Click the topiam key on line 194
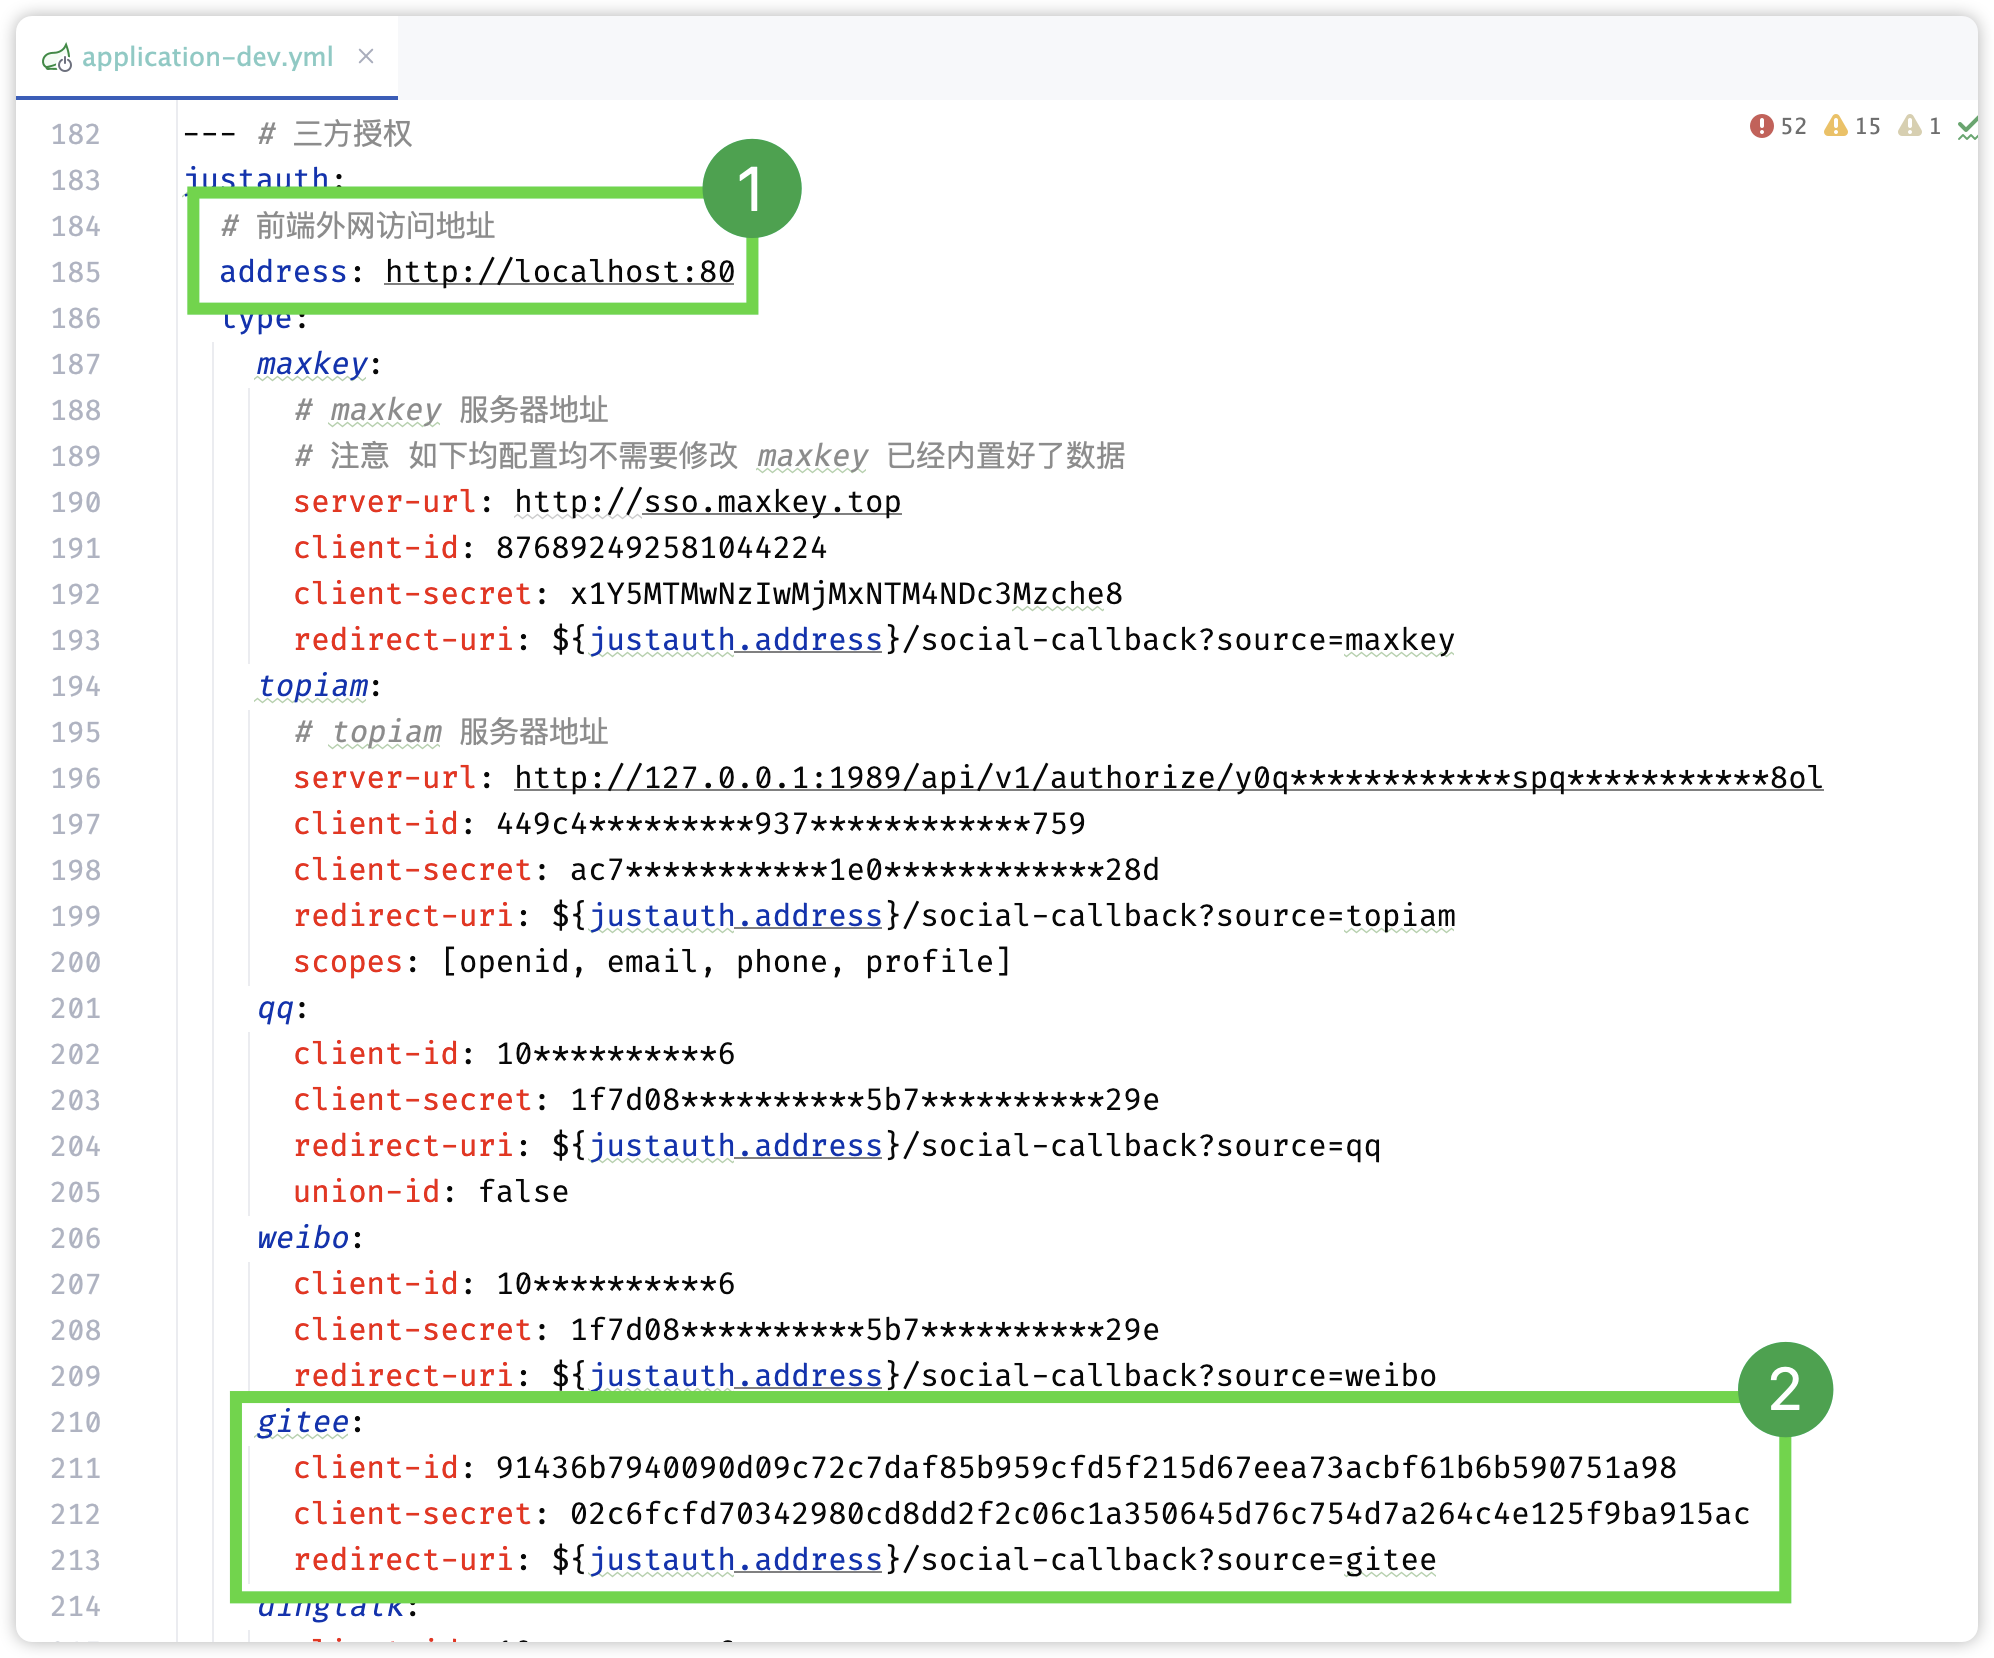This screenshot has height=1658, width=1994. pyautogui.click(x=313, y=686)
